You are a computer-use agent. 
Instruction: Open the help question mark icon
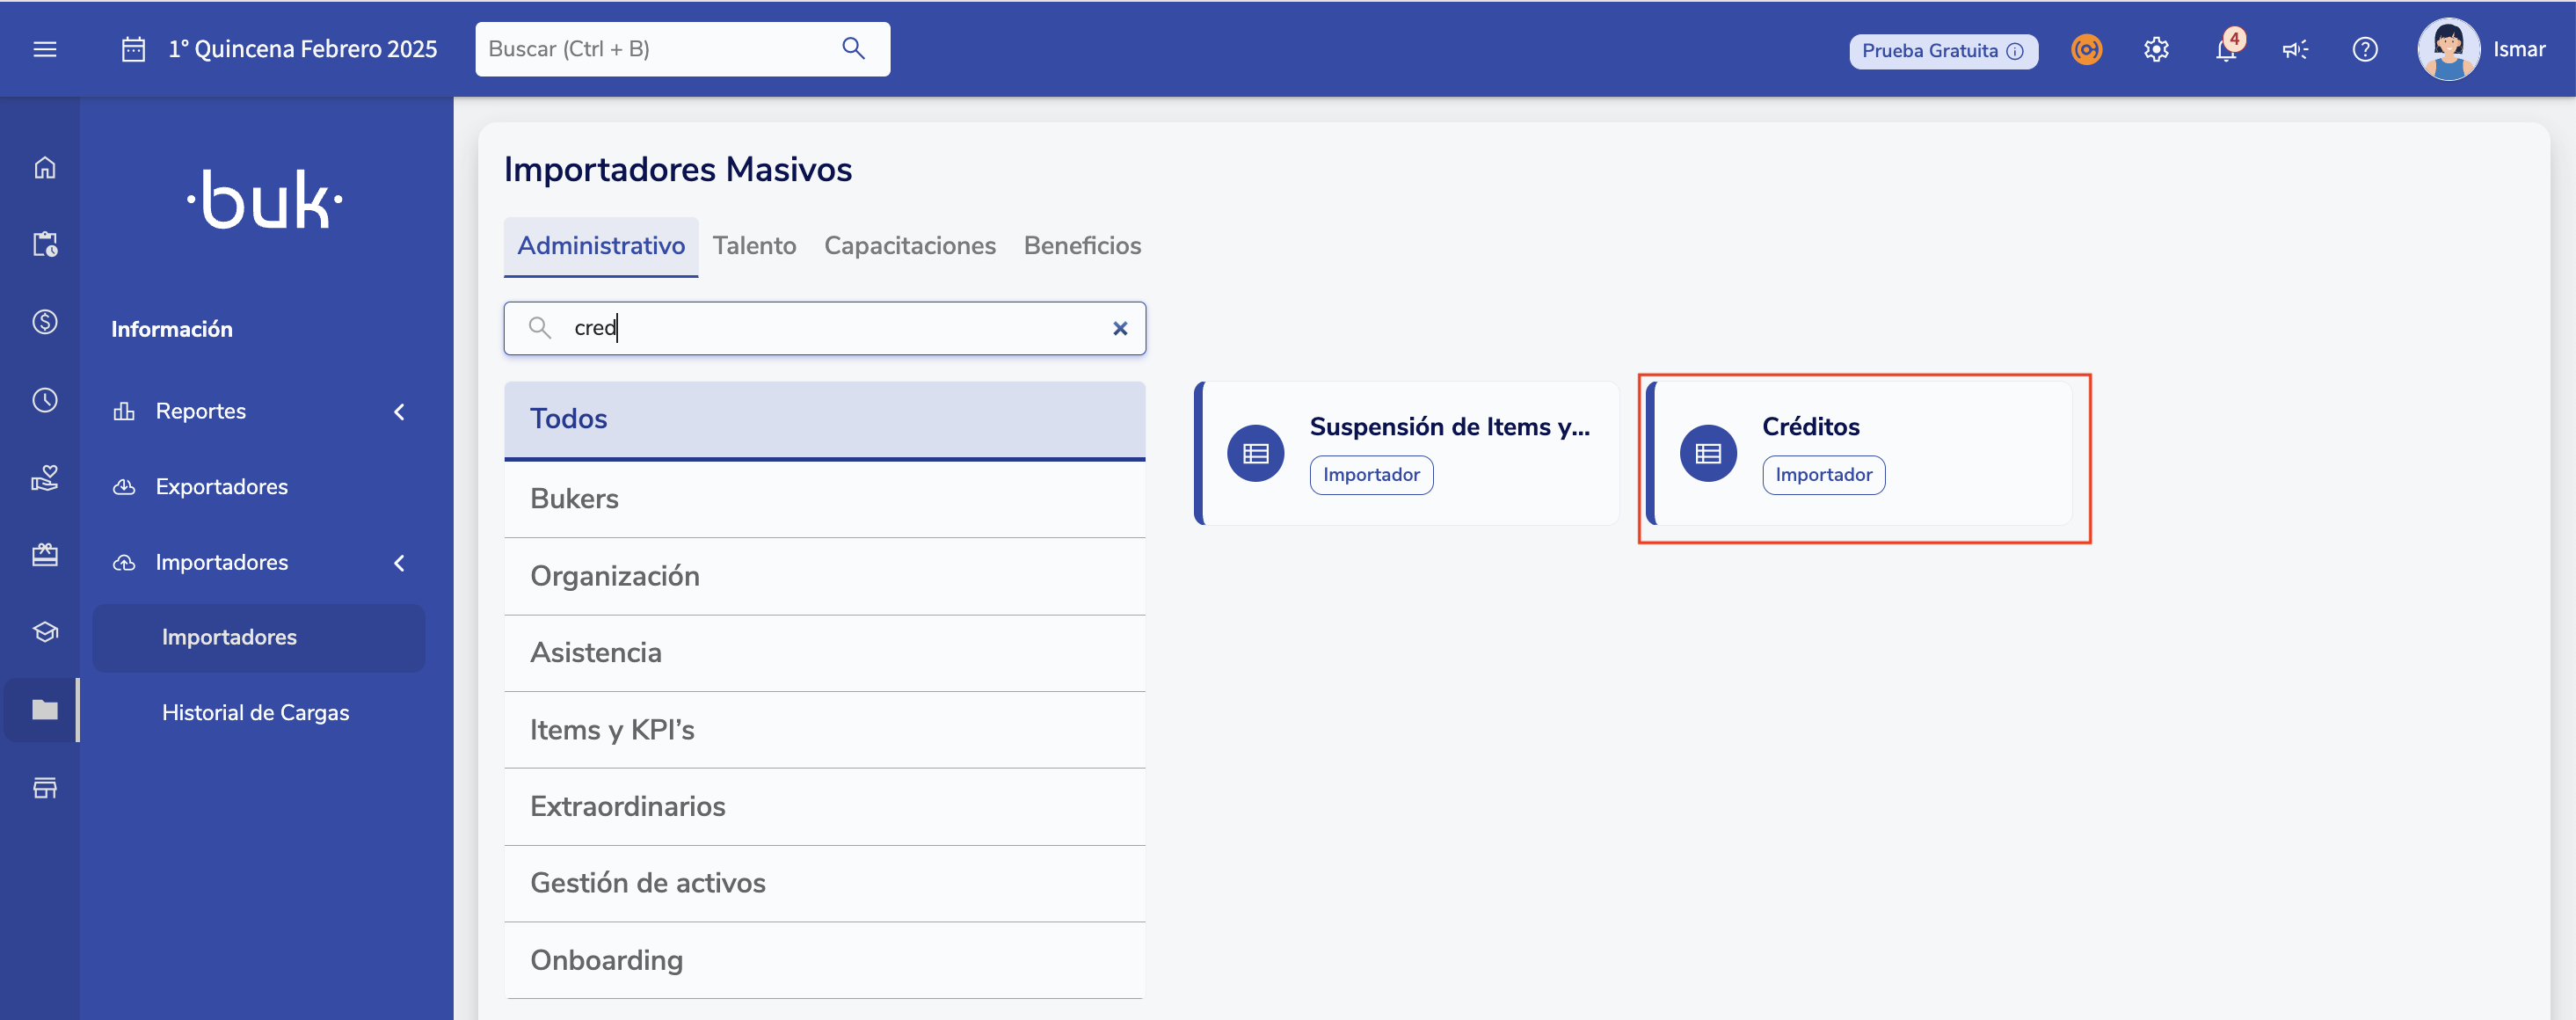point(2364,49)
